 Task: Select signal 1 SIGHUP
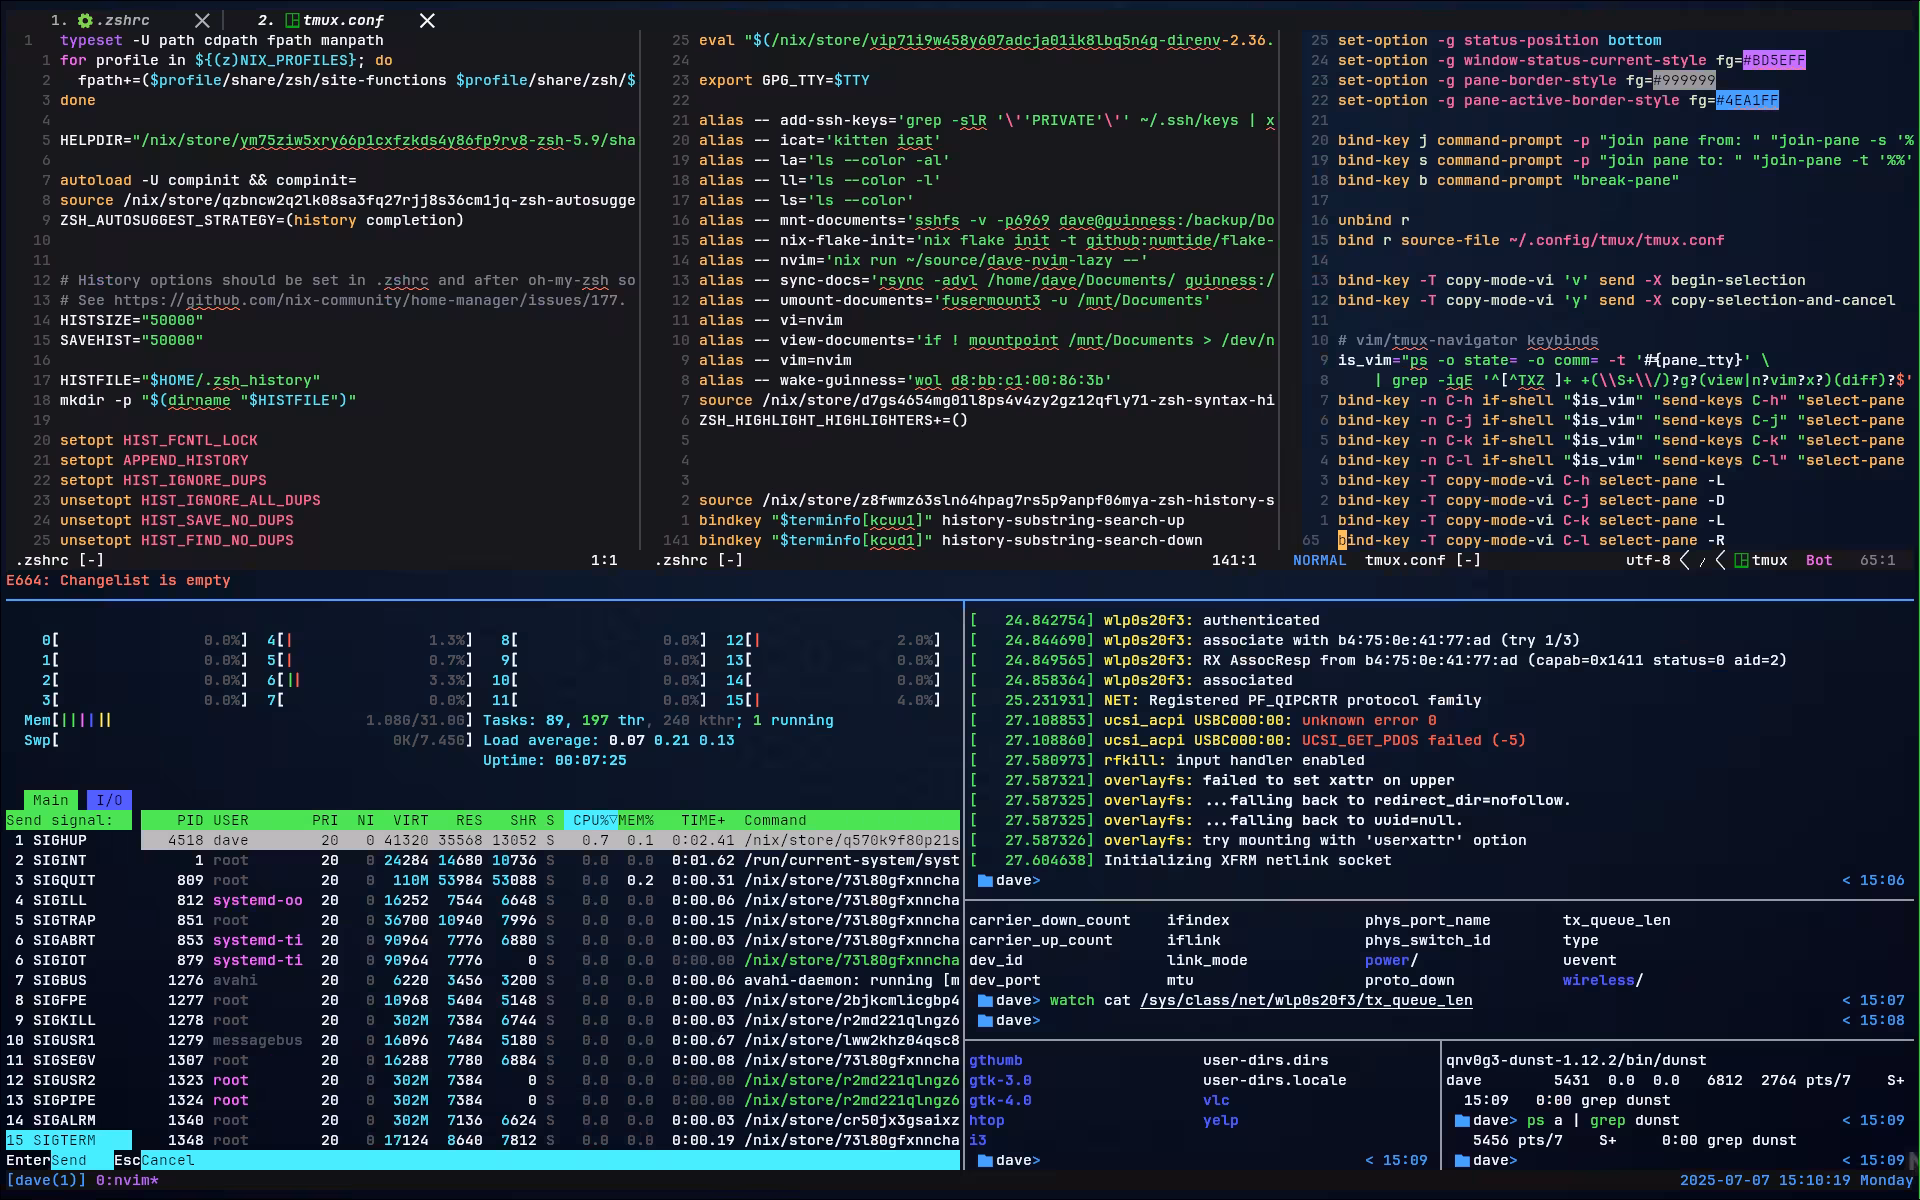[68, 840]
